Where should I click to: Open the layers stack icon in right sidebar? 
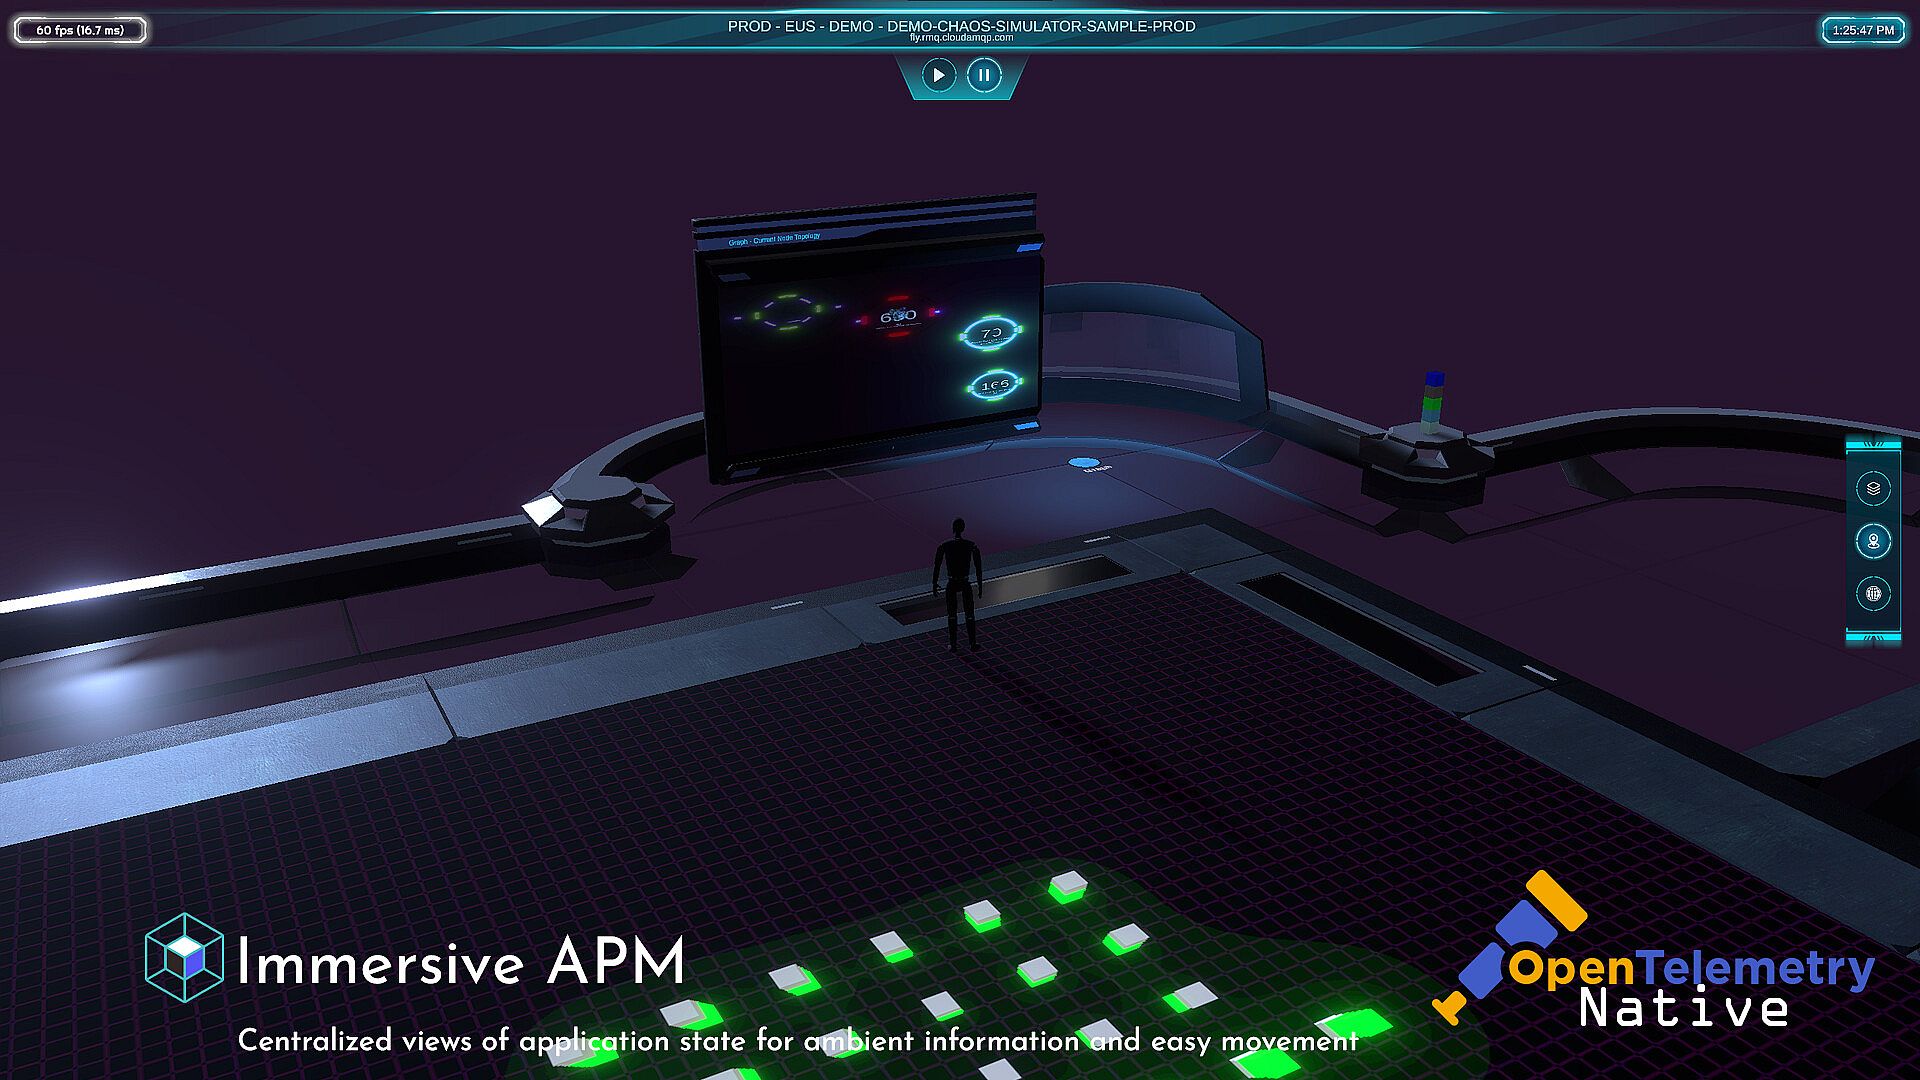tap(1873, 488)
